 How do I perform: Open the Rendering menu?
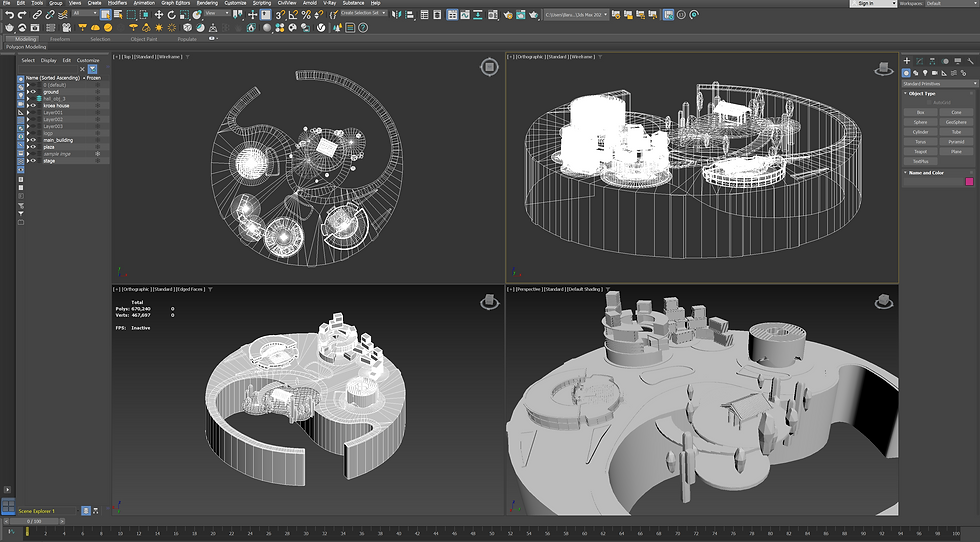coord(207,3)
